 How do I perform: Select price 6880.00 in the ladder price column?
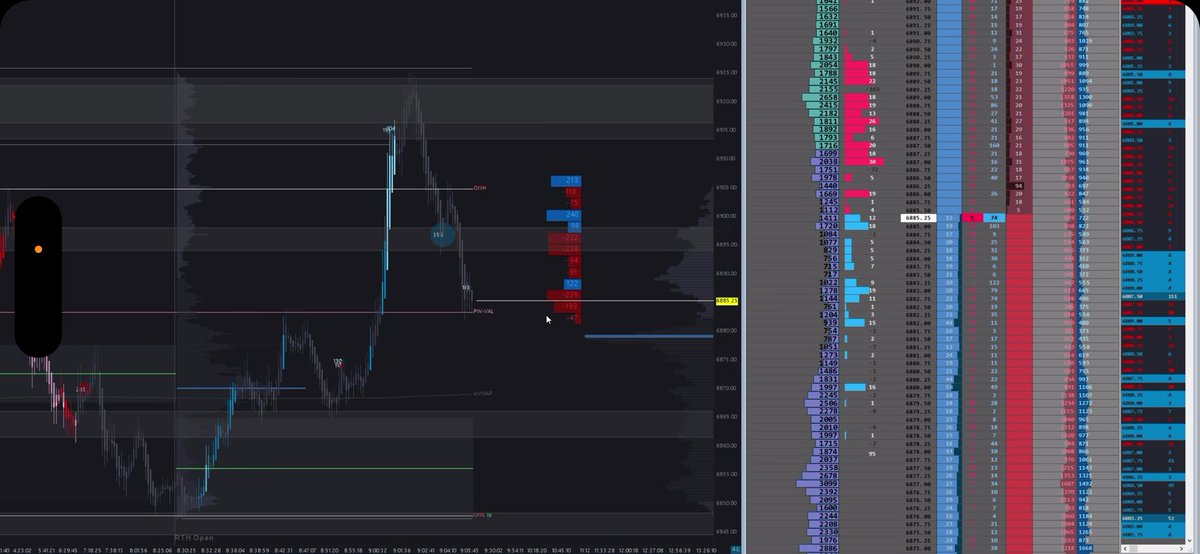pos(919,386)
